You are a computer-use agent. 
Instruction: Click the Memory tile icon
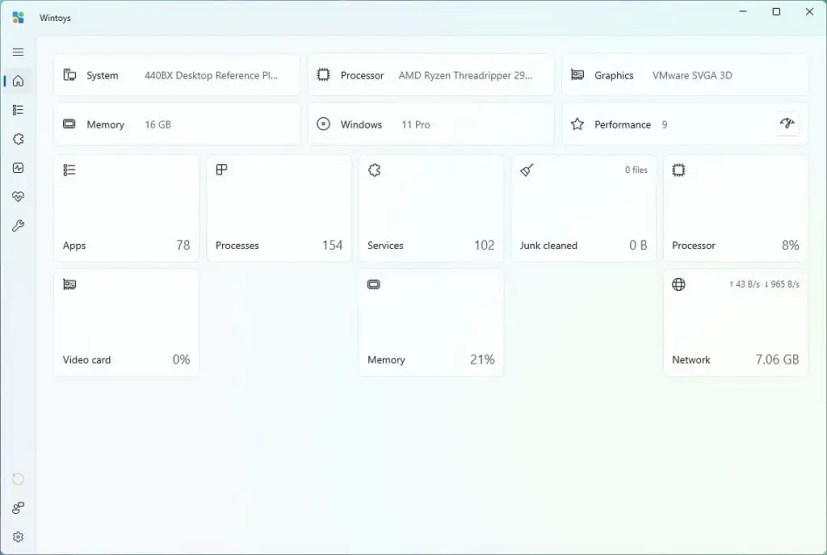[x=373, y=284]
